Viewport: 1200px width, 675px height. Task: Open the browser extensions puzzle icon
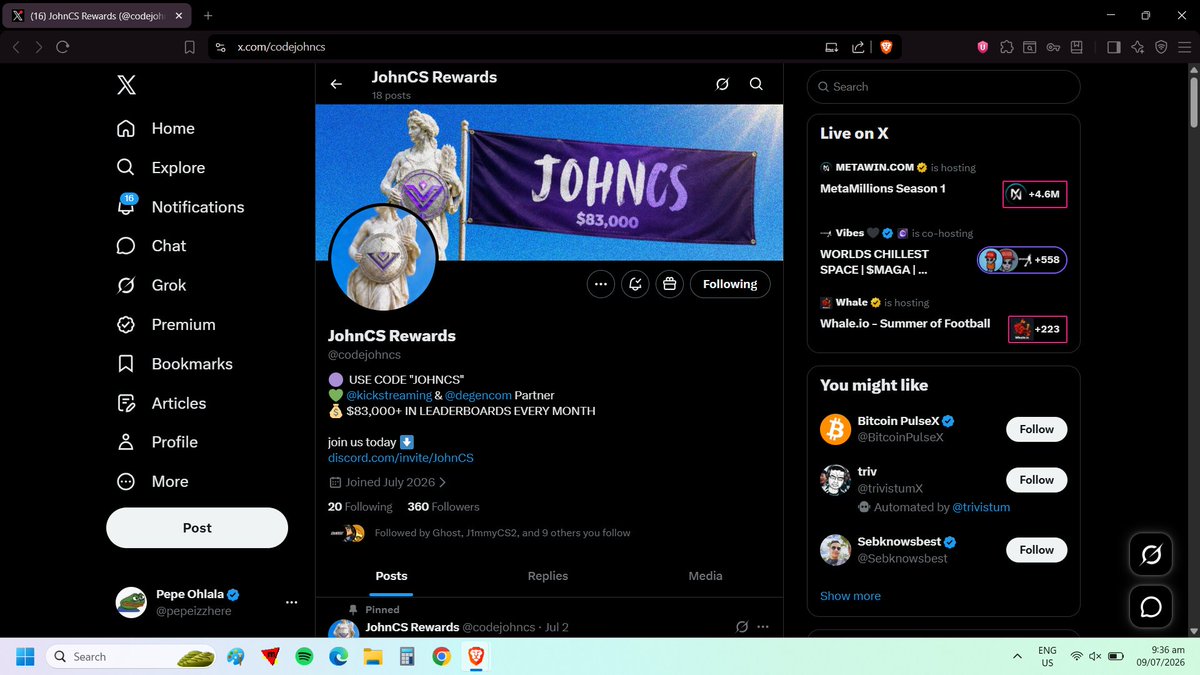[x=1006, y=47]
